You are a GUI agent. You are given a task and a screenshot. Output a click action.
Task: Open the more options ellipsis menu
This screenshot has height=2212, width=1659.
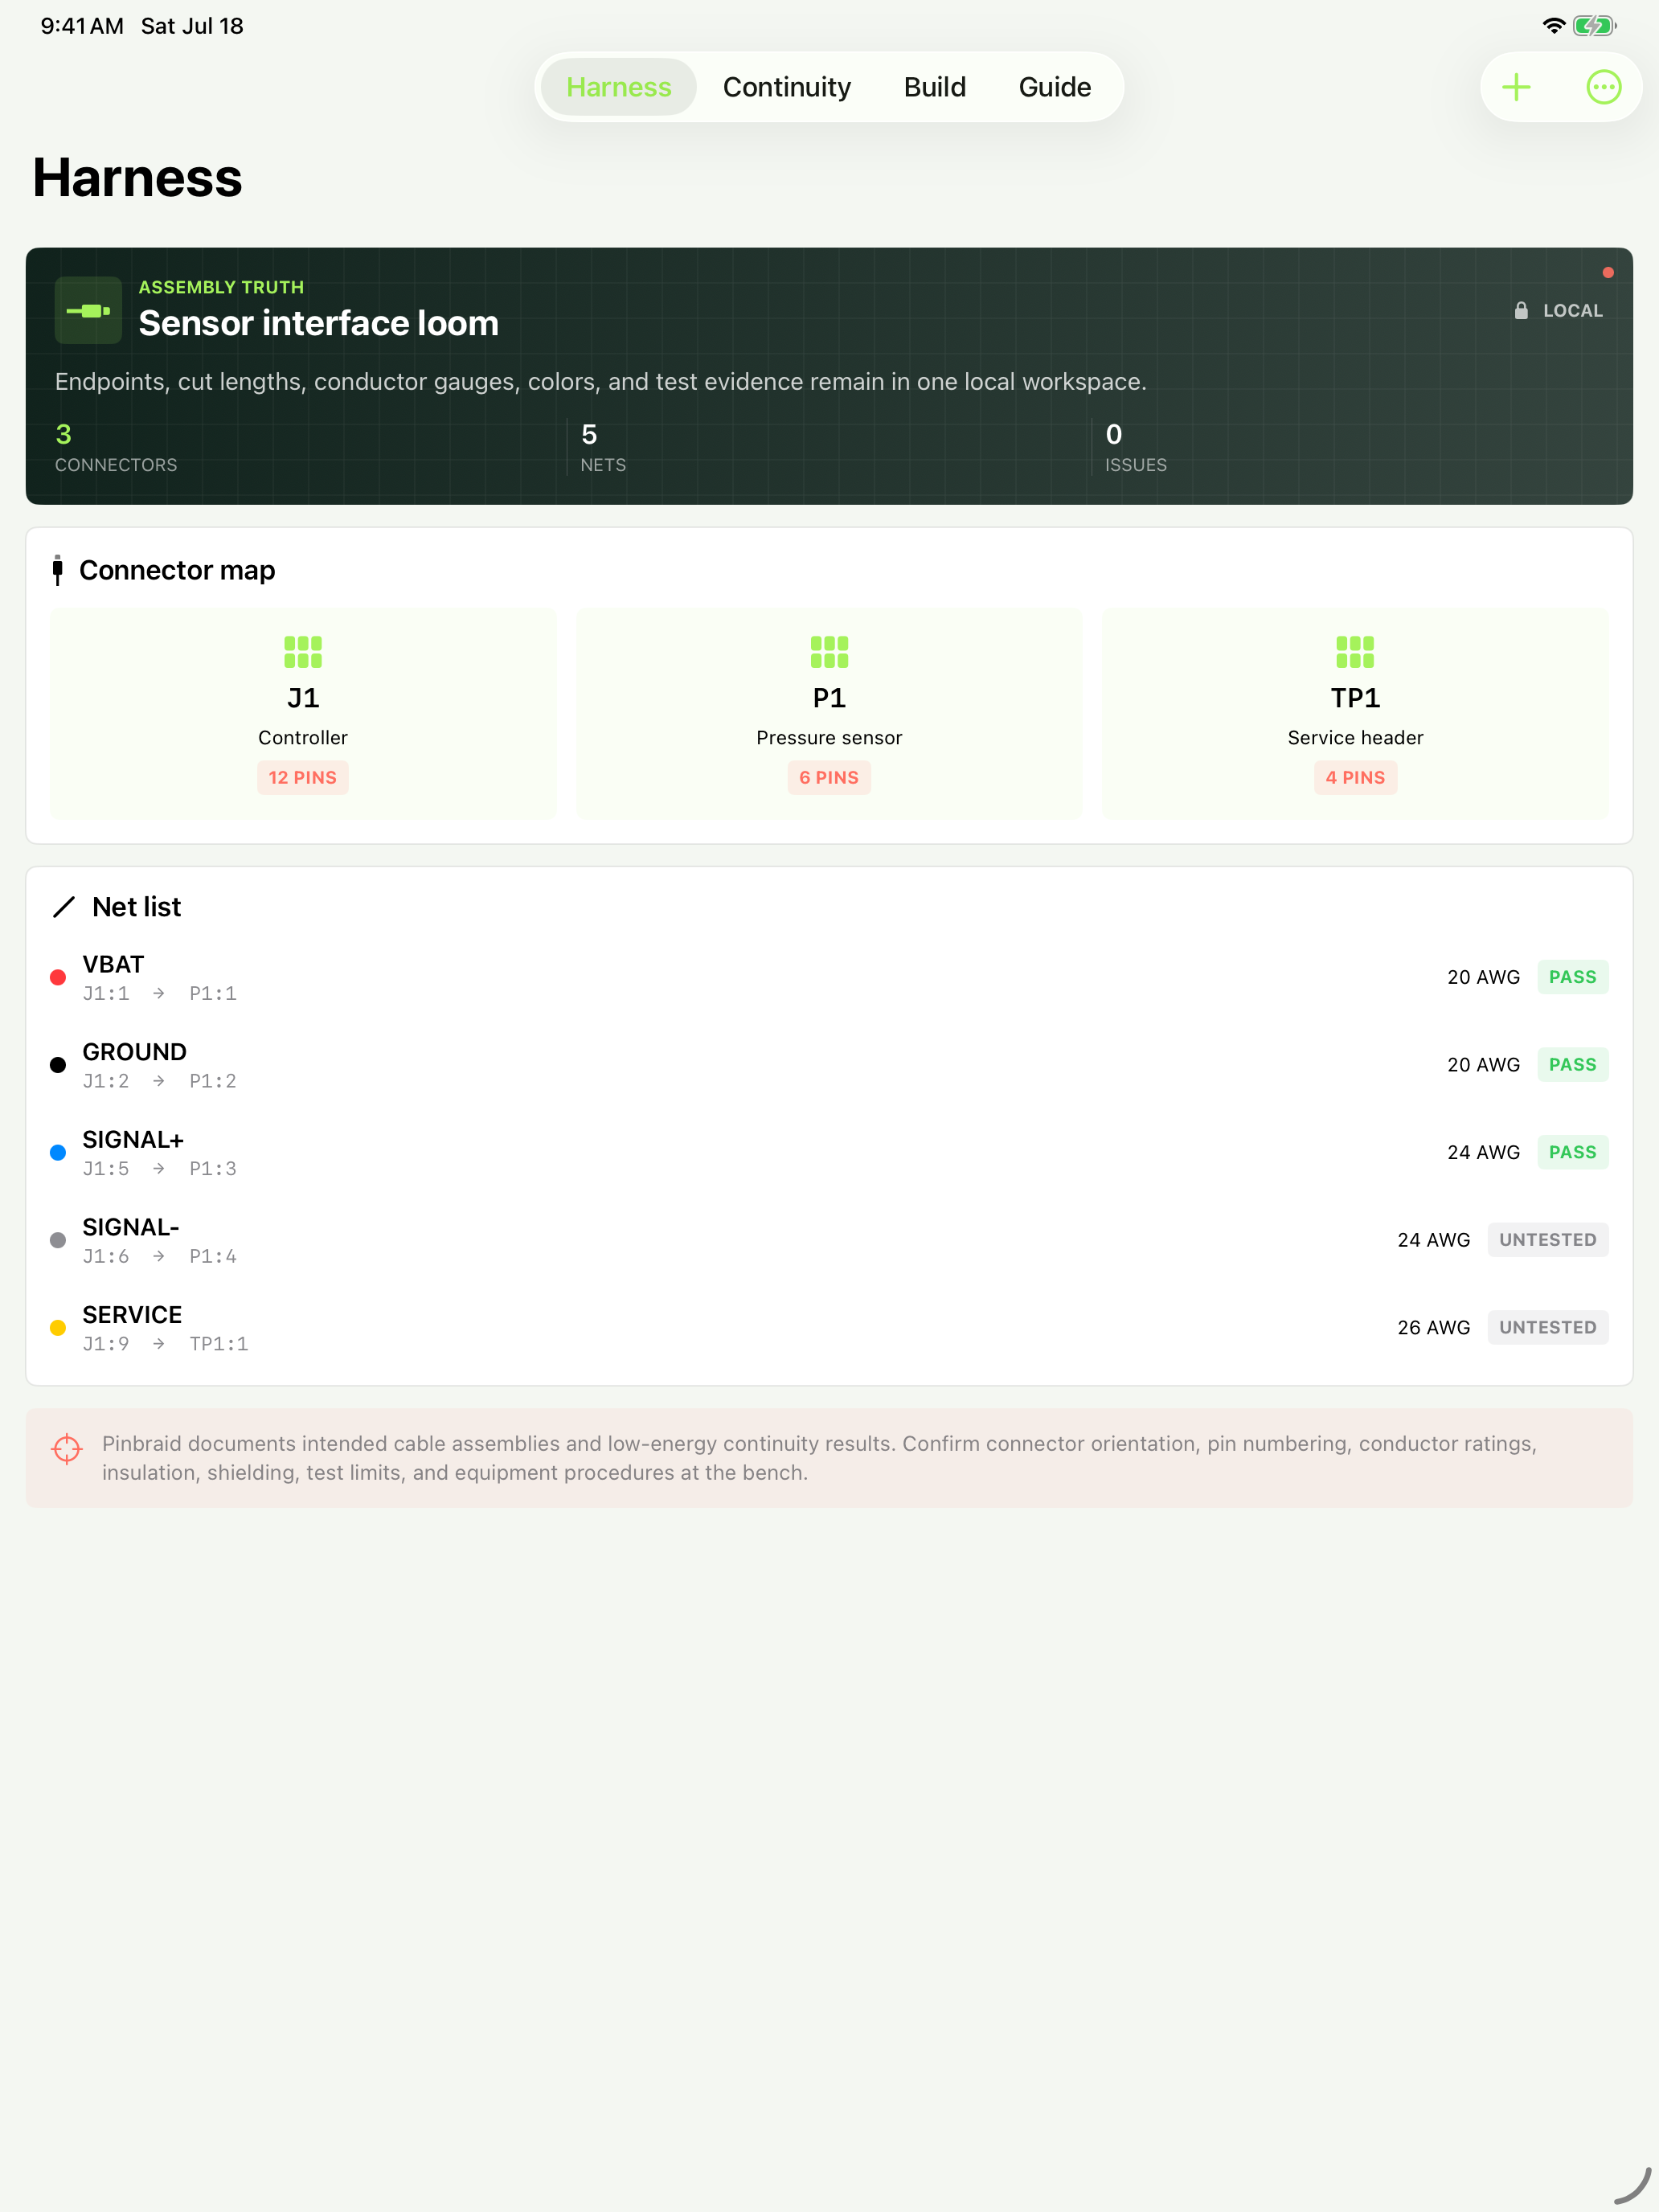(x=1603, y=87)
